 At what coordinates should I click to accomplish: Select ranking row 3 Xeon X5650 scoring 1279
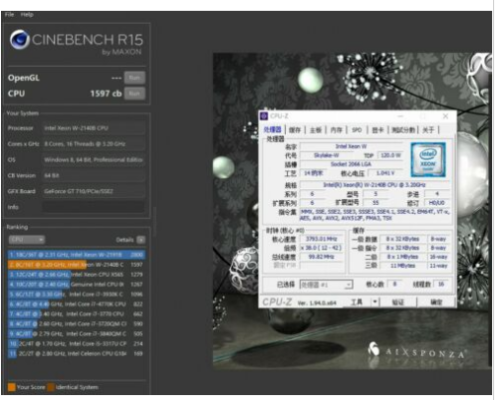click(76, 275)
